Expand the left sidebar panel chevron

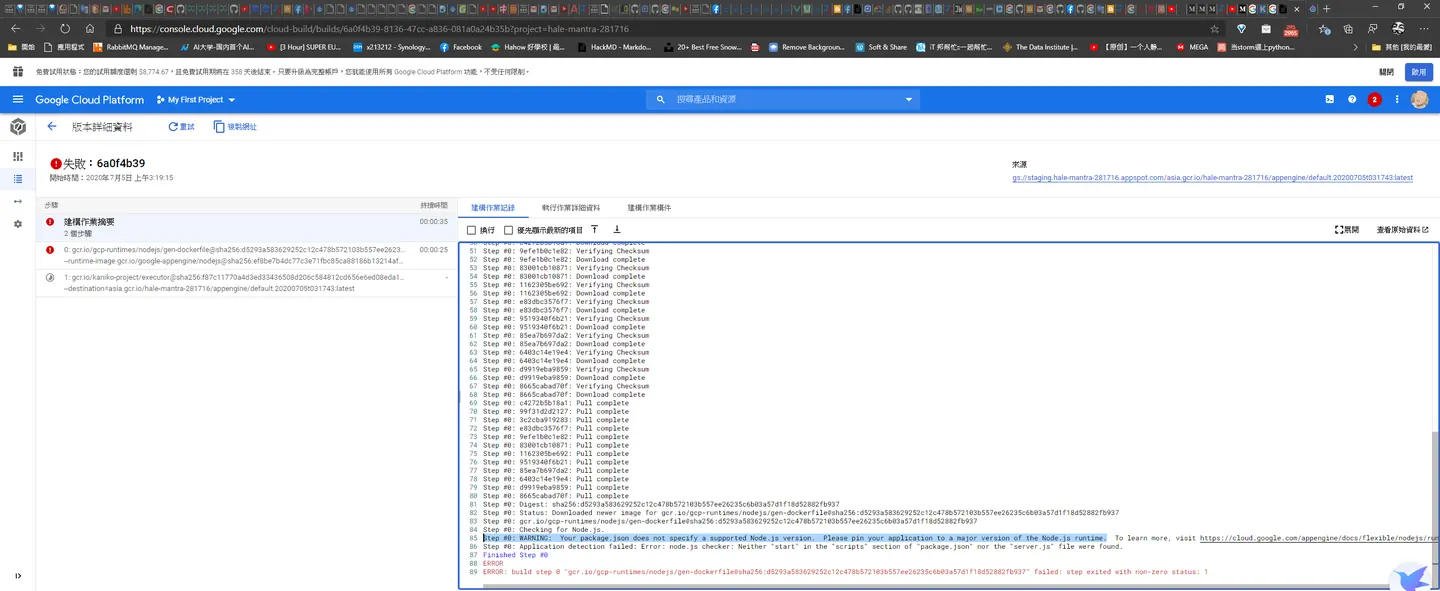coord(18,576)
